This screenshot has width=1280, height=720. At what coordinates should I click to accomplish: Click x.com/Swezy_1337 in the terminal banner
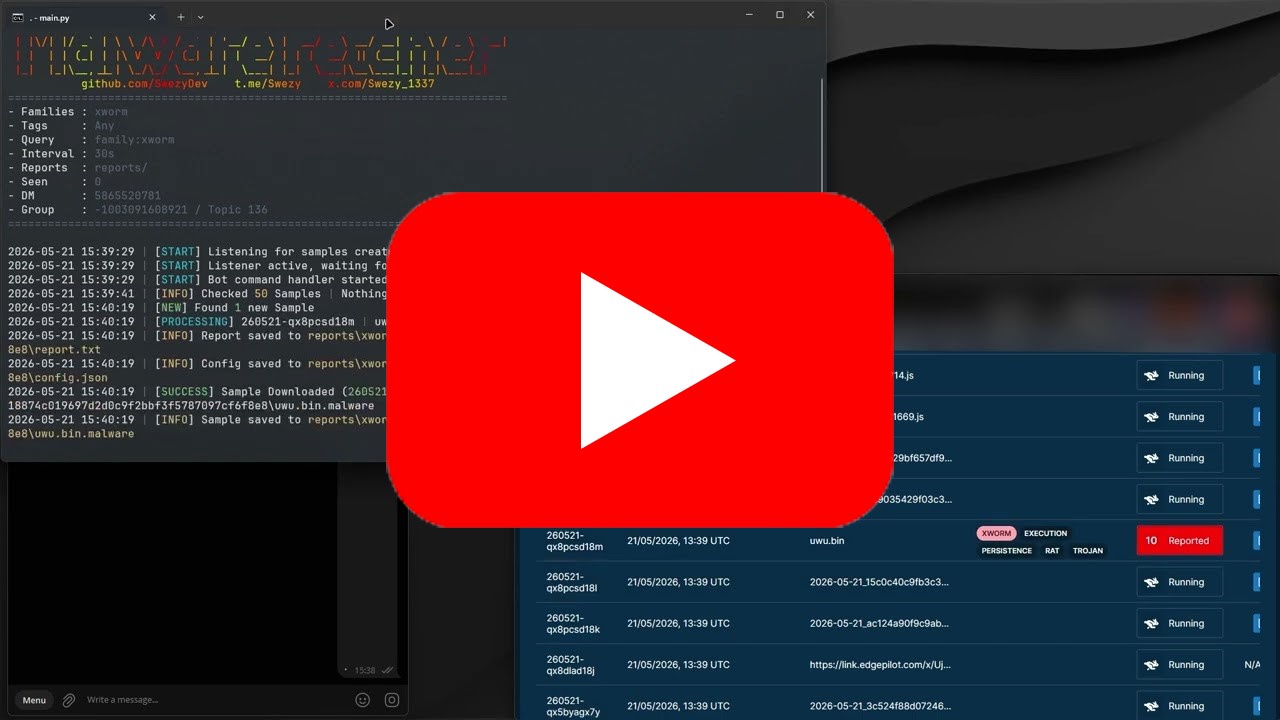click(x=381, y=84)
